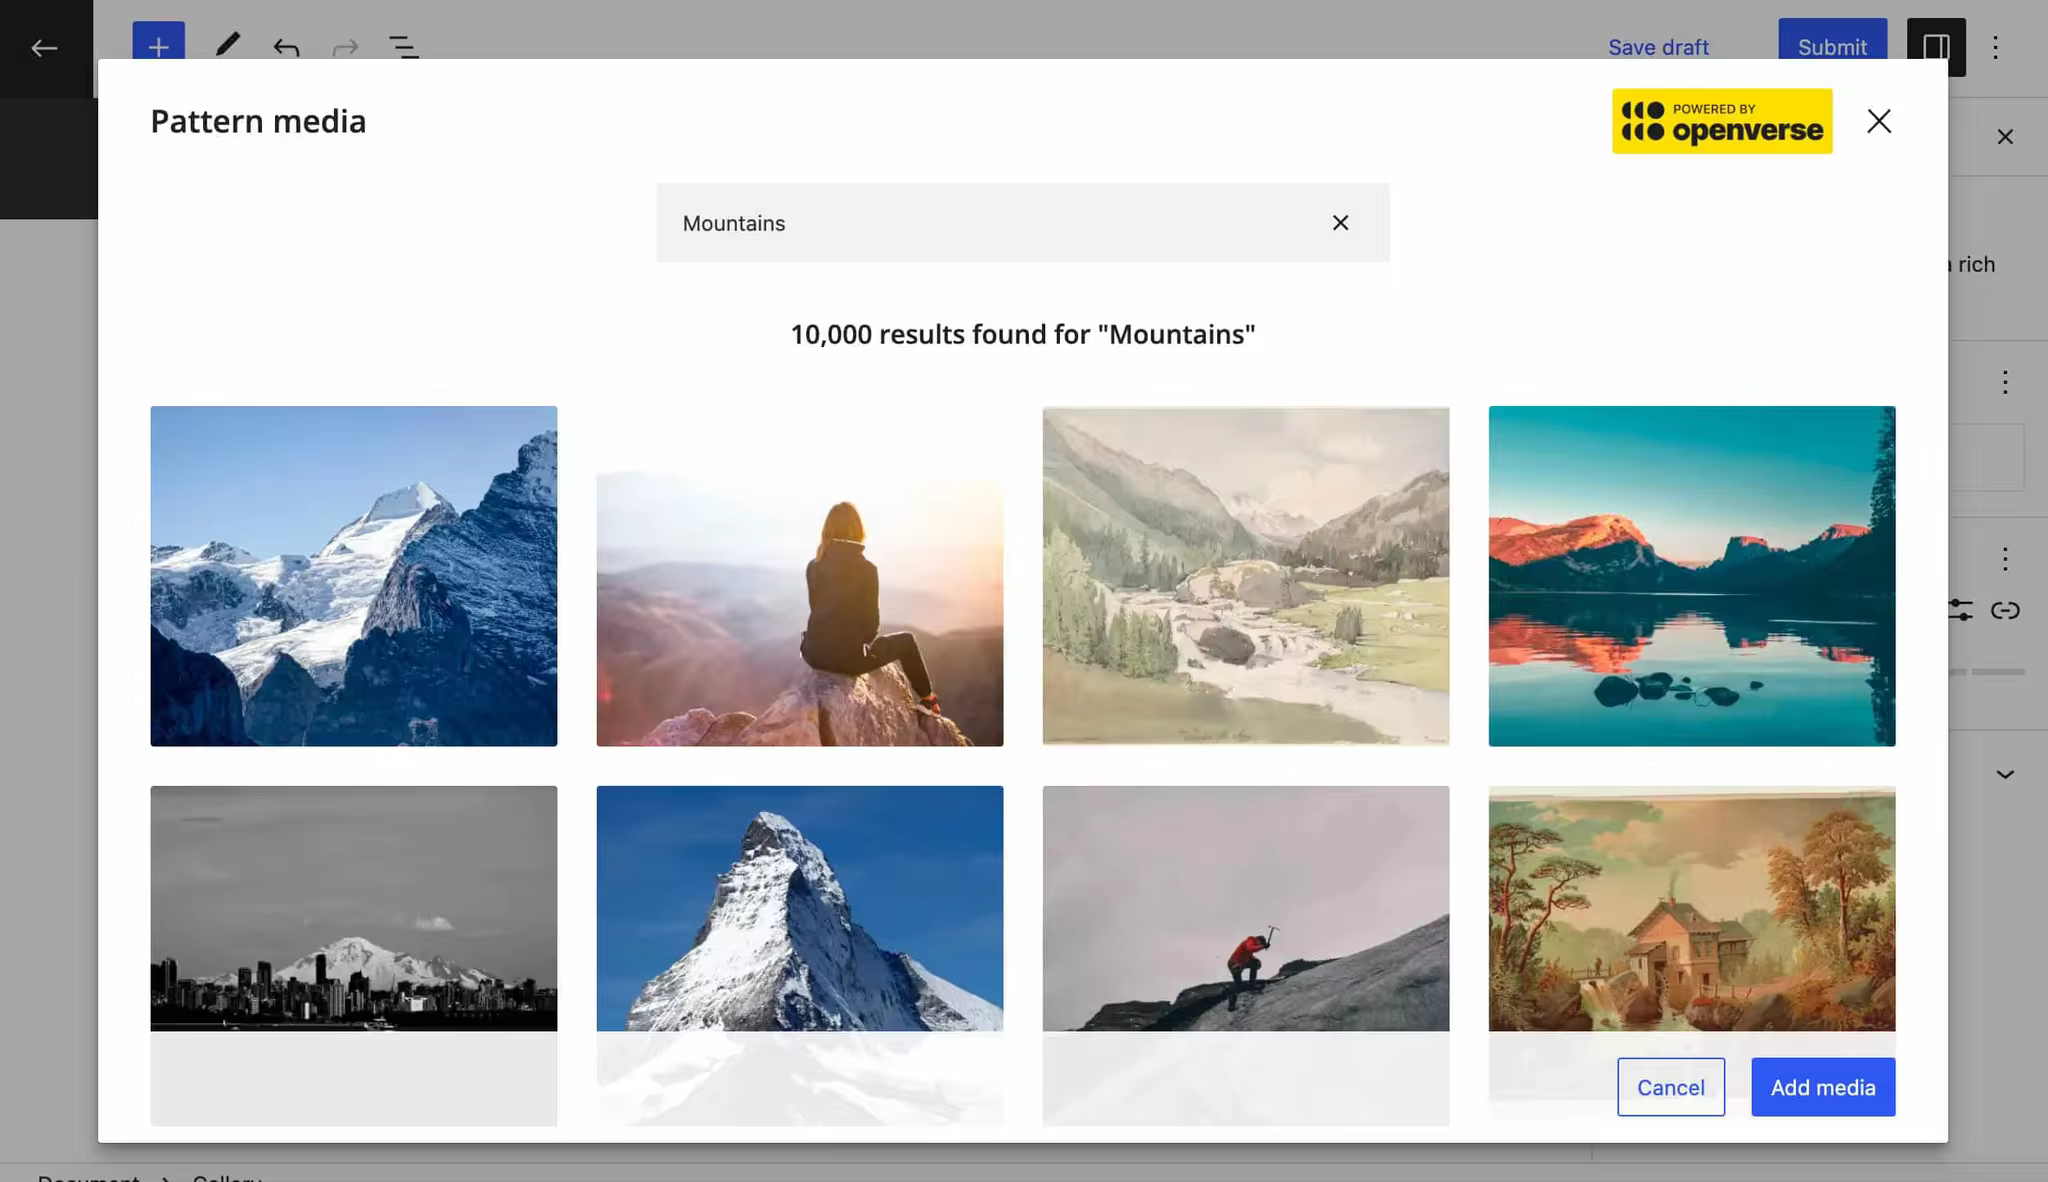This screenshot has height=1182, width=2048.
Task: Select the red mountains lake reflection photo
Action: pyautogui.click(x=1691, y=576)
